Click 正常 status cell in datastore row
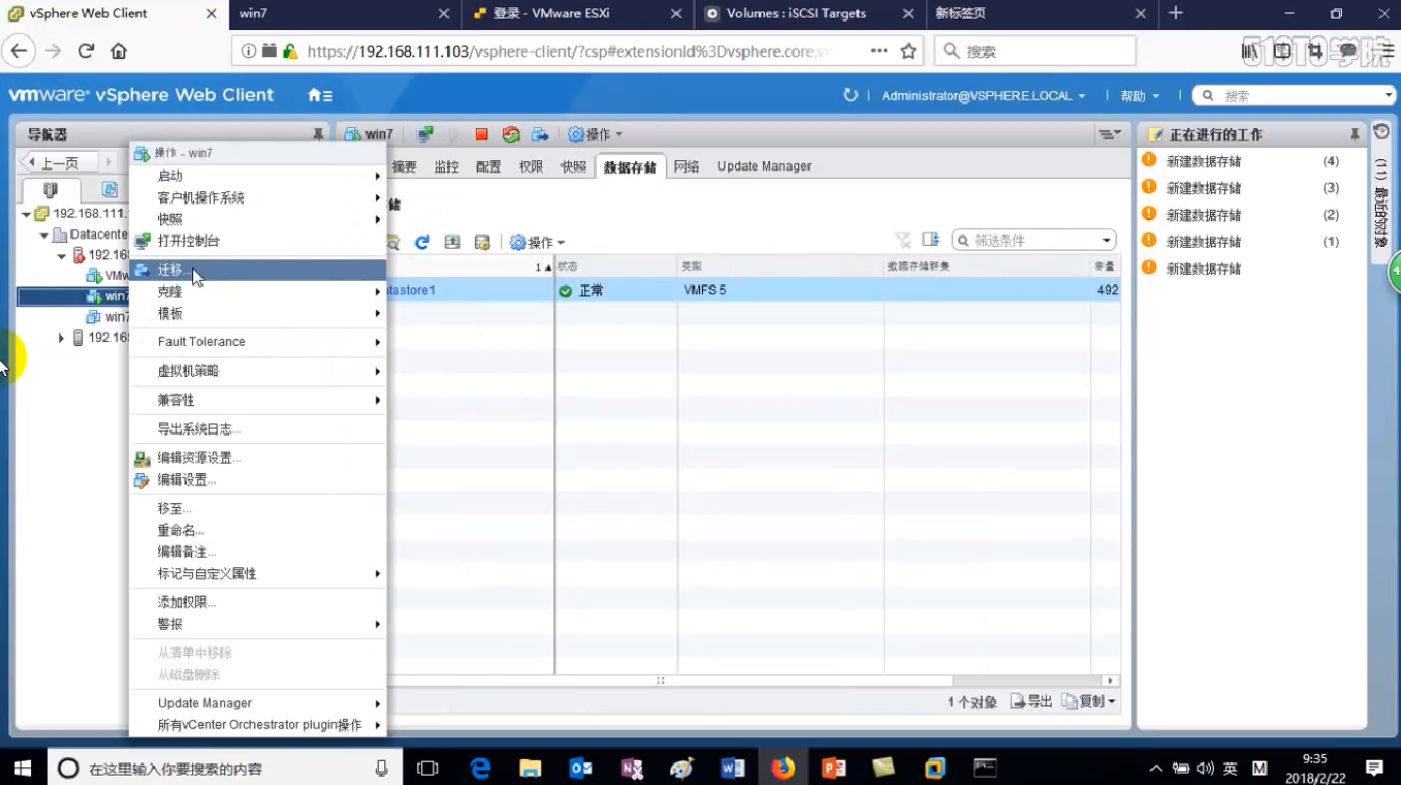This screenshot has height=785, width=1401. tap(616, 290)
